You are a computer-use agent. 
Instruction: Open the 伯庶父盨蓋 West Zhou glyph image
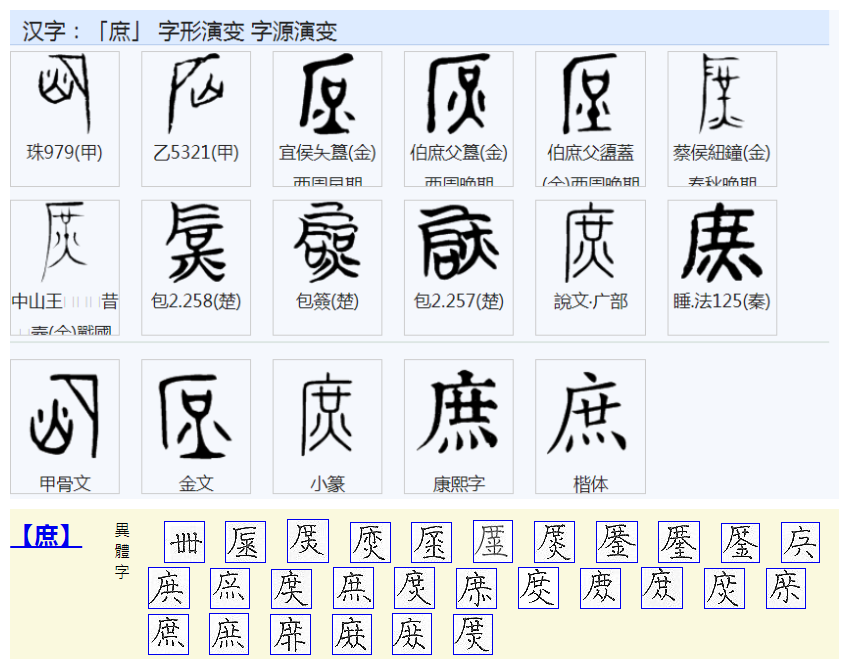[x=590, y=95]
